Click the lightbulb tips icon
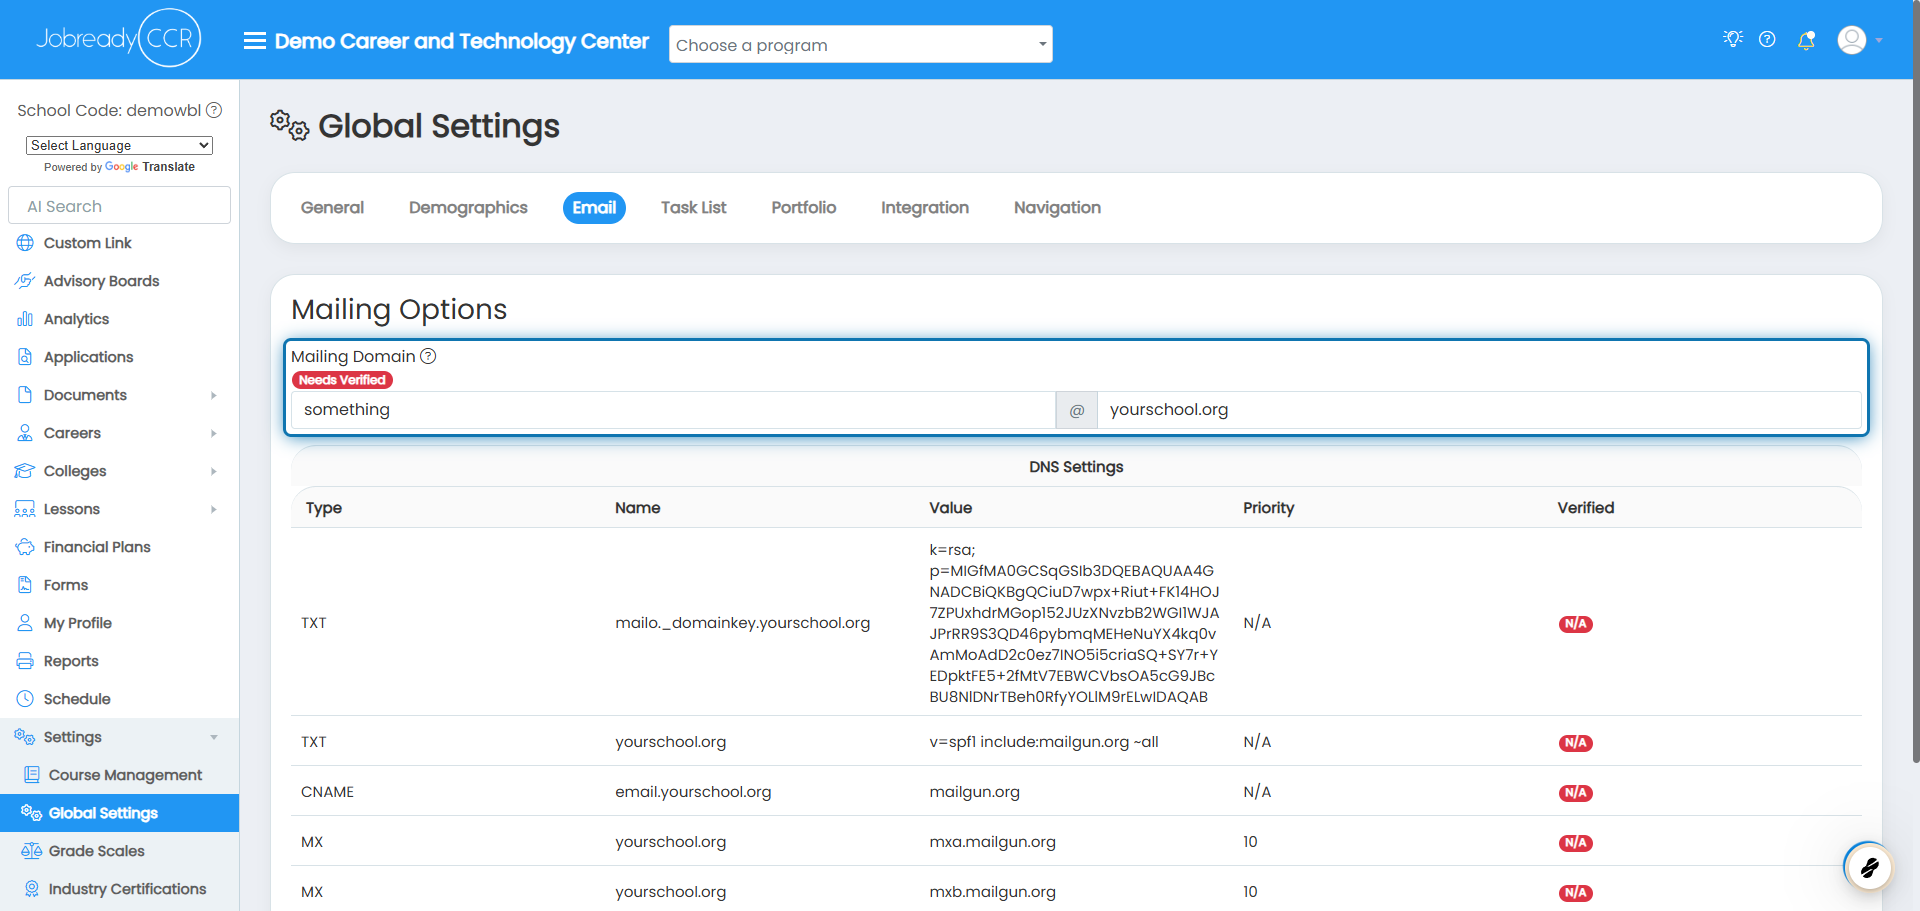Screen dimensions: 1920x911 [1733, 39]
